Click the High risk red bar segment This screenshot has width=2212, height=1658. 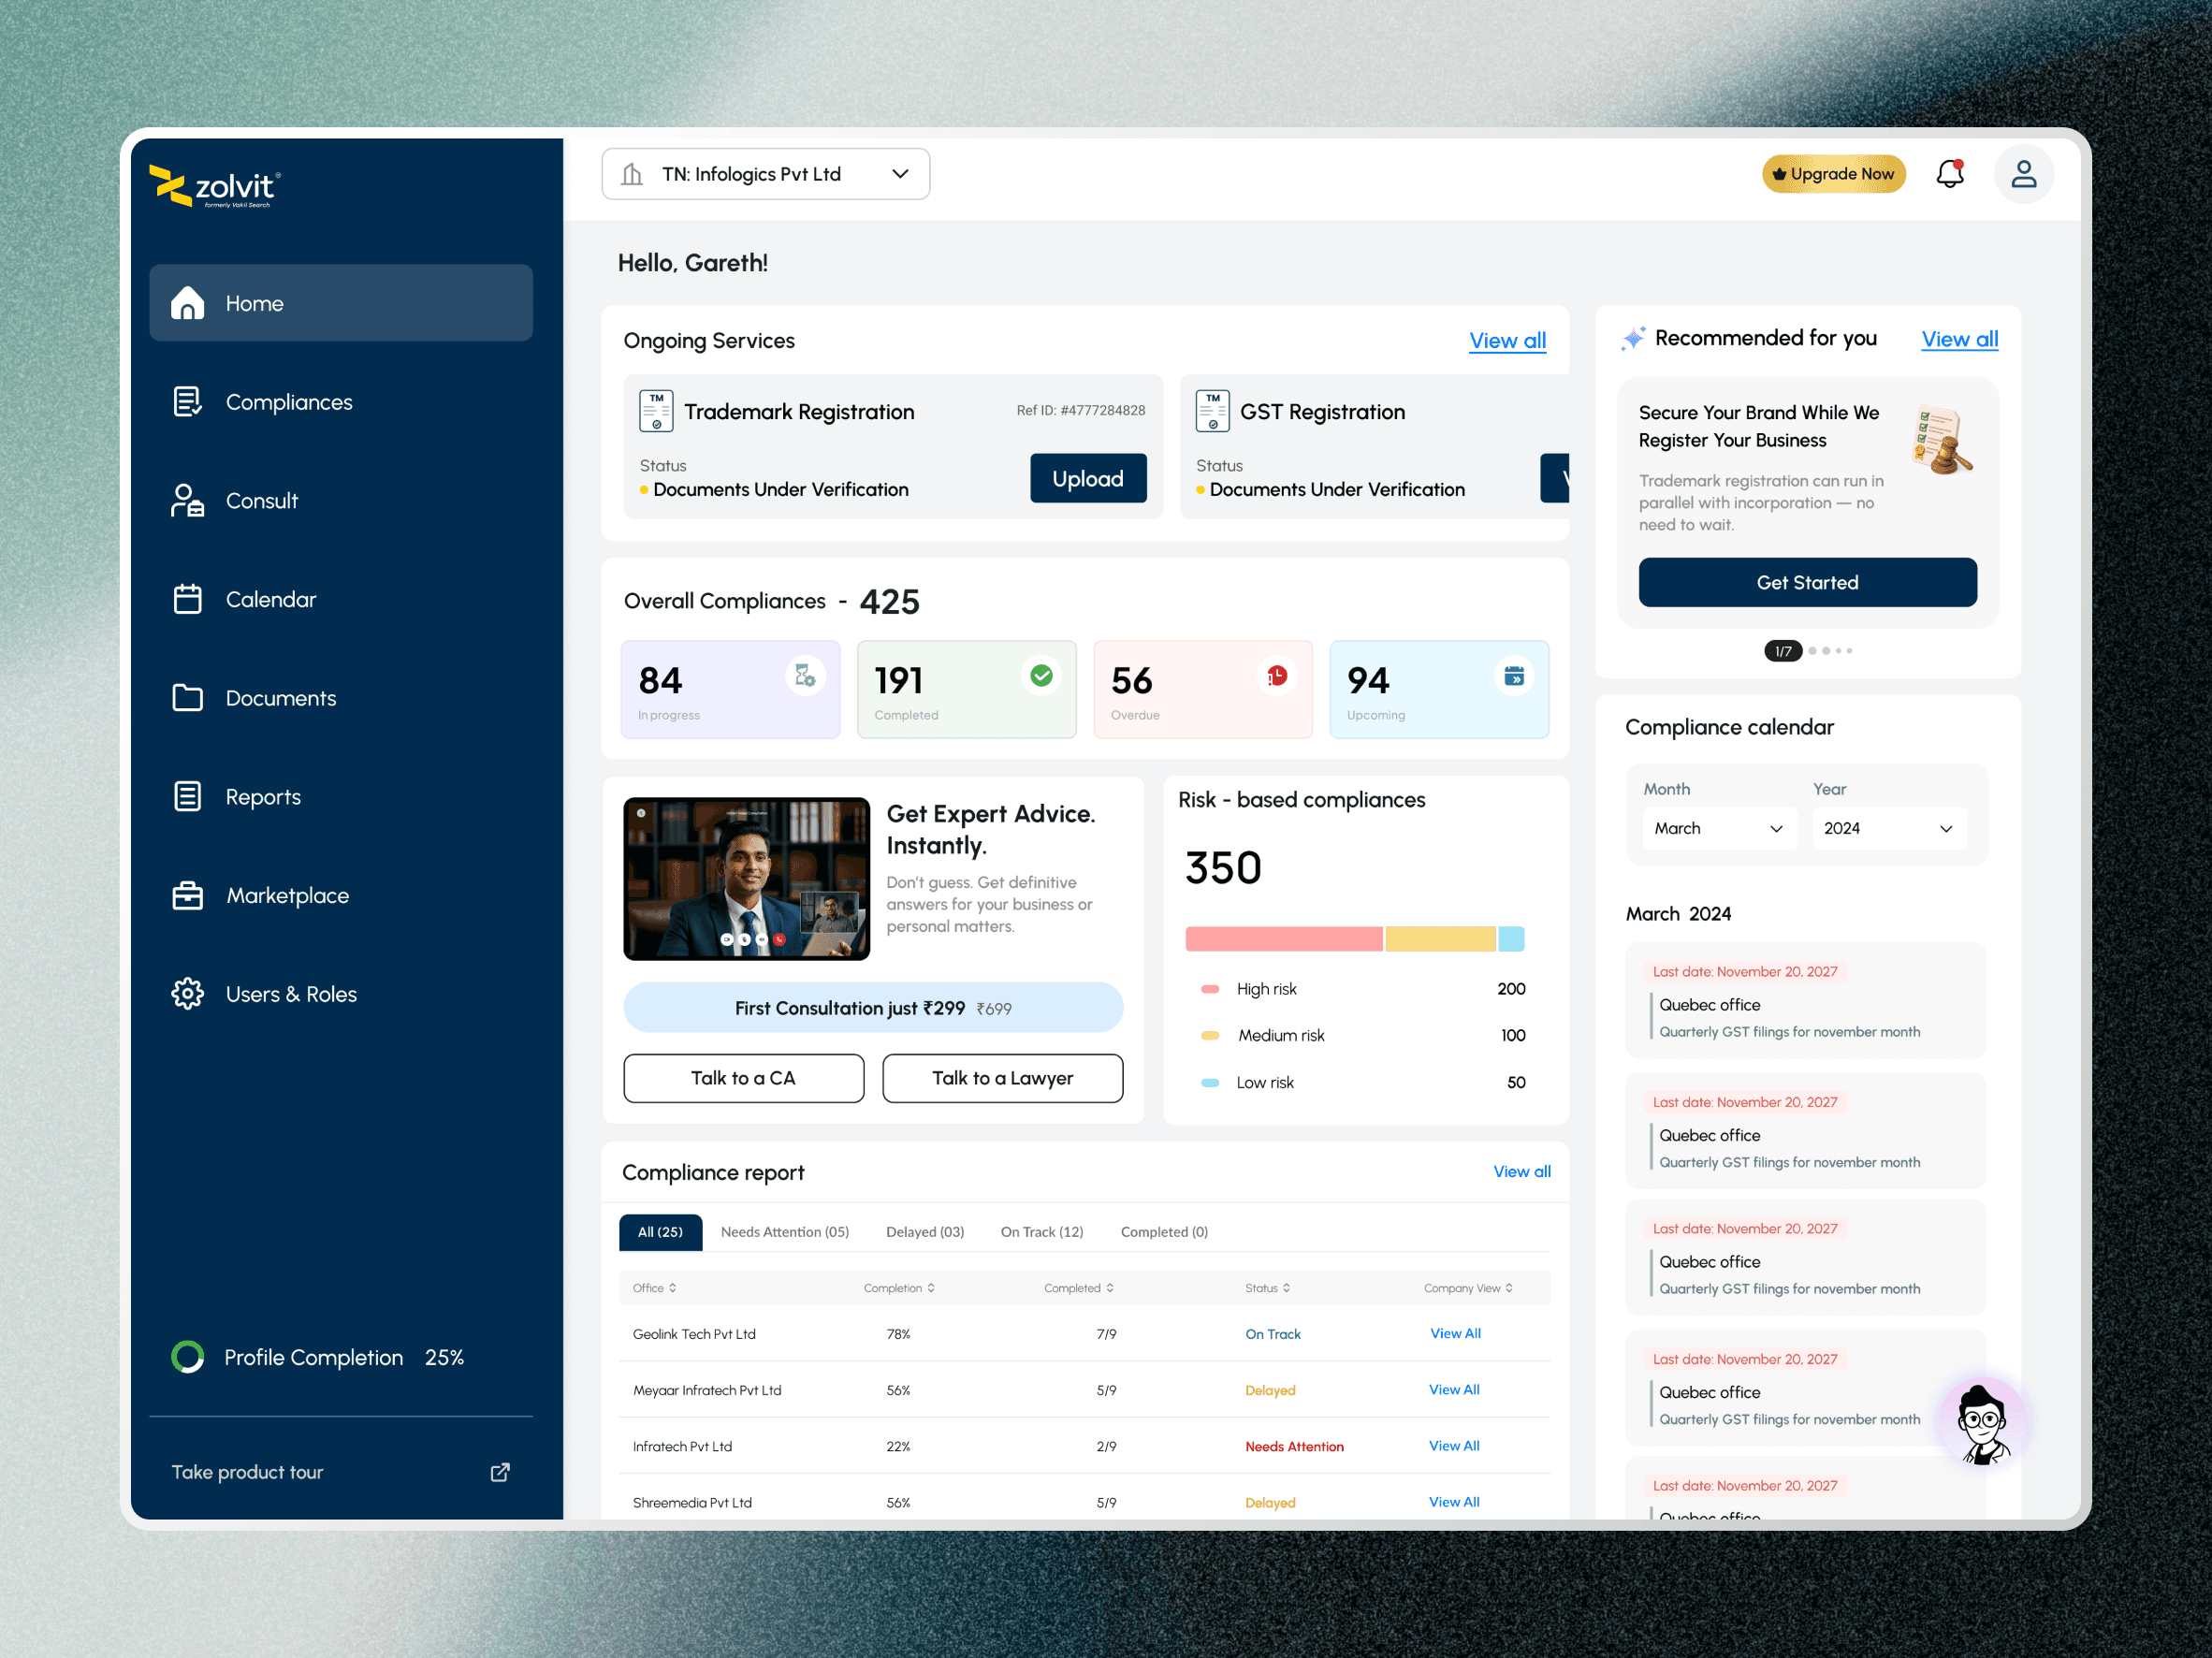pos(1283,939)
